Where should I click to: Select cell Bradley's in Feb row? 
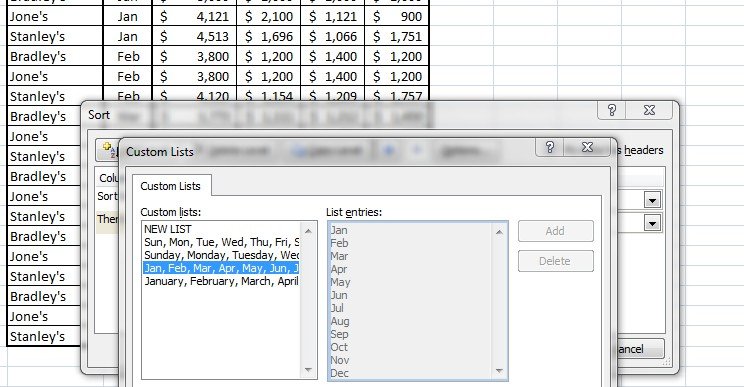point(56,56)
